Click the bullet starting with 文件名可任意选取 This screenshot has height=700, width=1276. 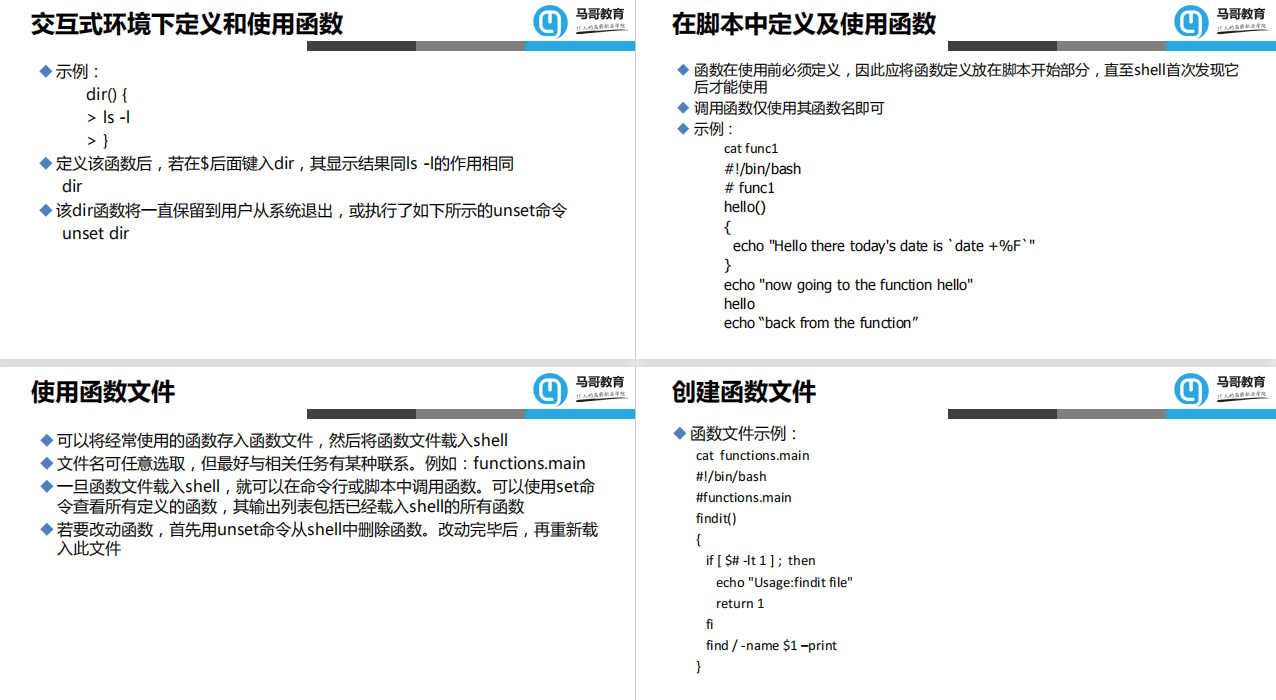point(313,463)
